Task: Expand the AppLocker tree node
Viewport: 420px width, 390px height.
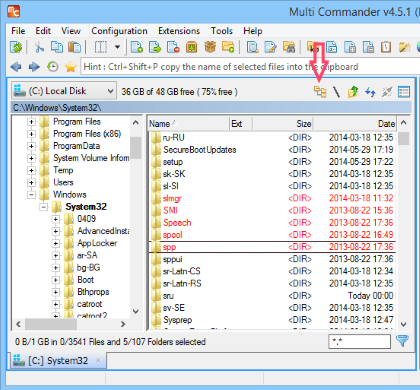Action: click(x=56, y=243)
